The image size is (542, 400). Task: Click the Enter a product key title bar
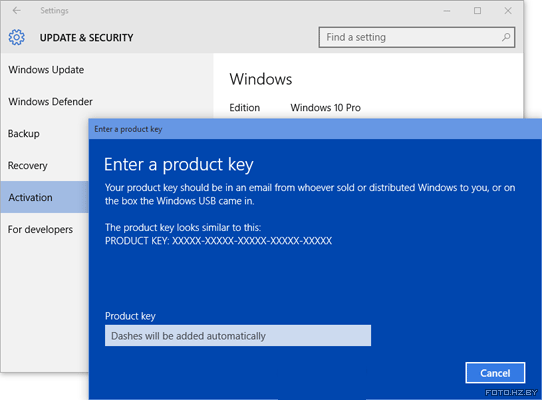click(315, 129)
